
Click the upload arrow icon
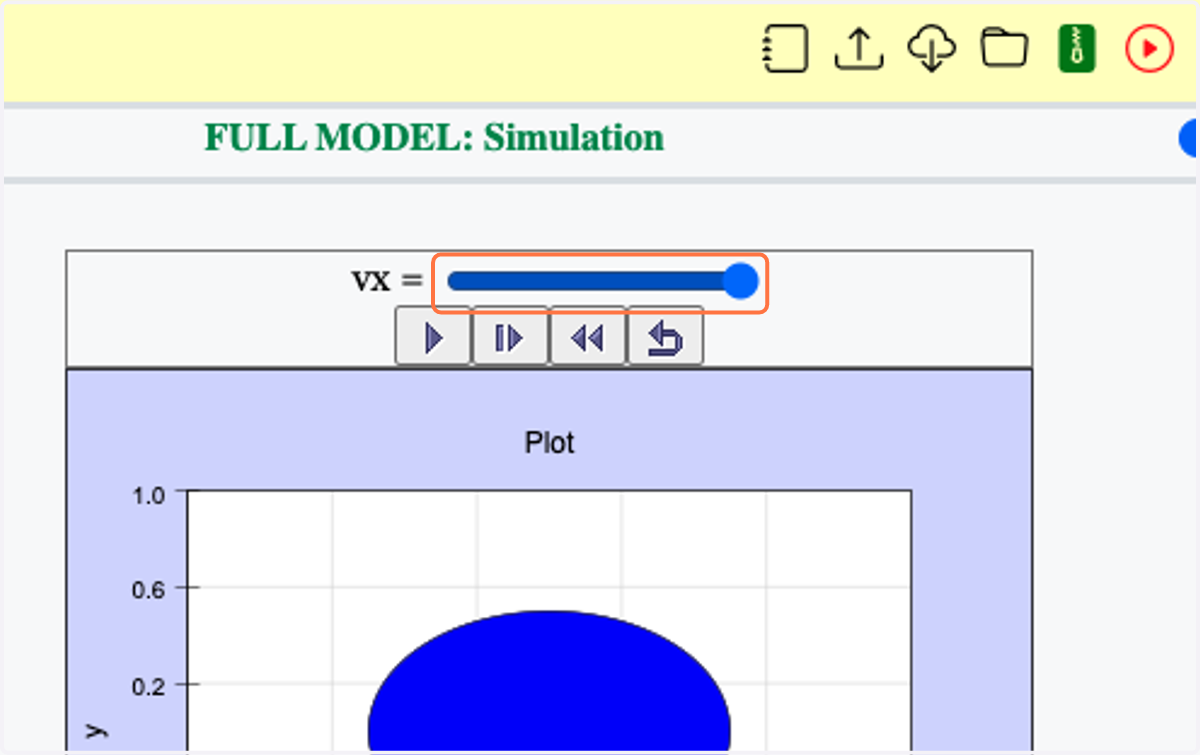(858, 48)
